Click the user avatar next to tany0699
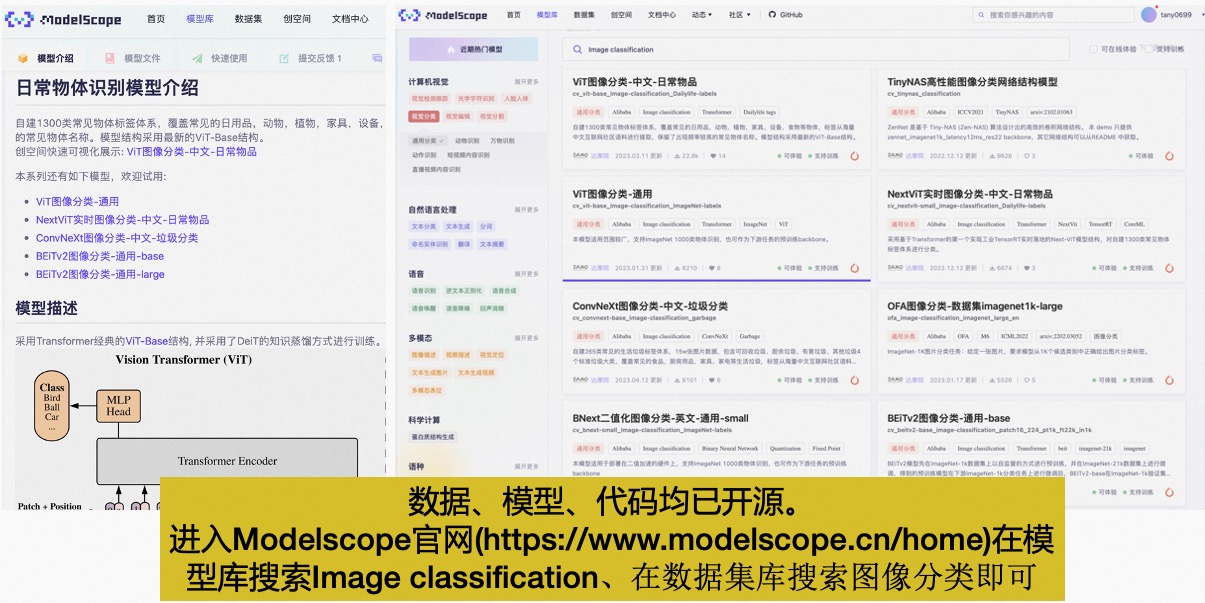Screen dimensions: 1205x603 [1149, 15]
